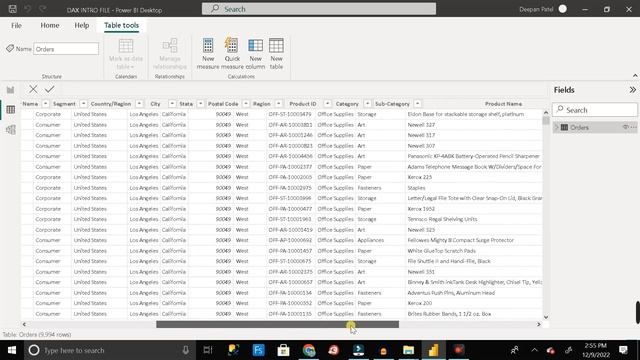Open Manage relationships
Image resolution: width=640 pixels, height=360 pixels.
pos(170,53)
